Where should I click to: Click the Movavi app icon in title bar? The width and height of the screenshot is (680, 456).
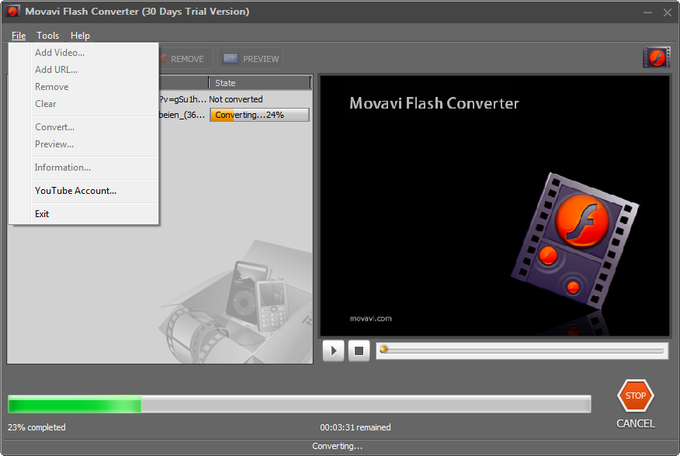point(12,11)
